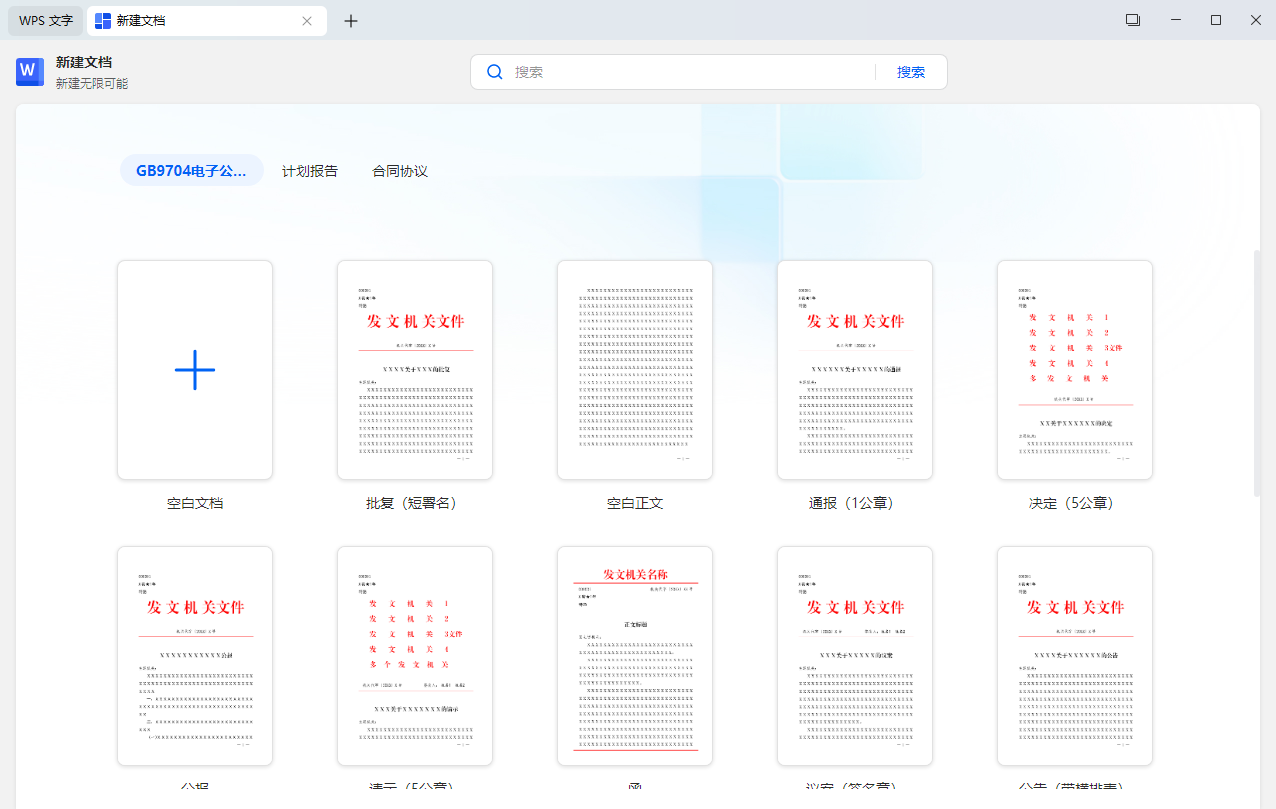
Task: Open 请示（5公章）template thumbnail
Action: pos(415,656)
